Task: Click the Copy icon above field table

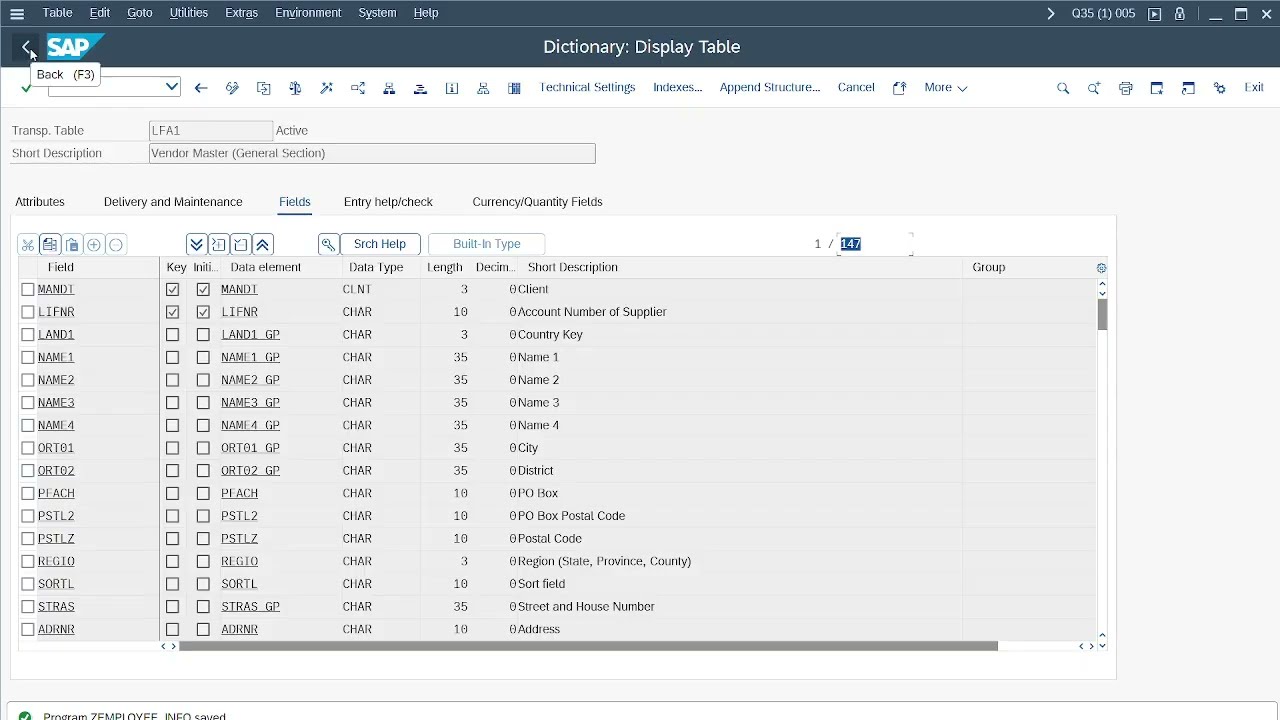Action: pyautogui.click(x=50, y=245)
